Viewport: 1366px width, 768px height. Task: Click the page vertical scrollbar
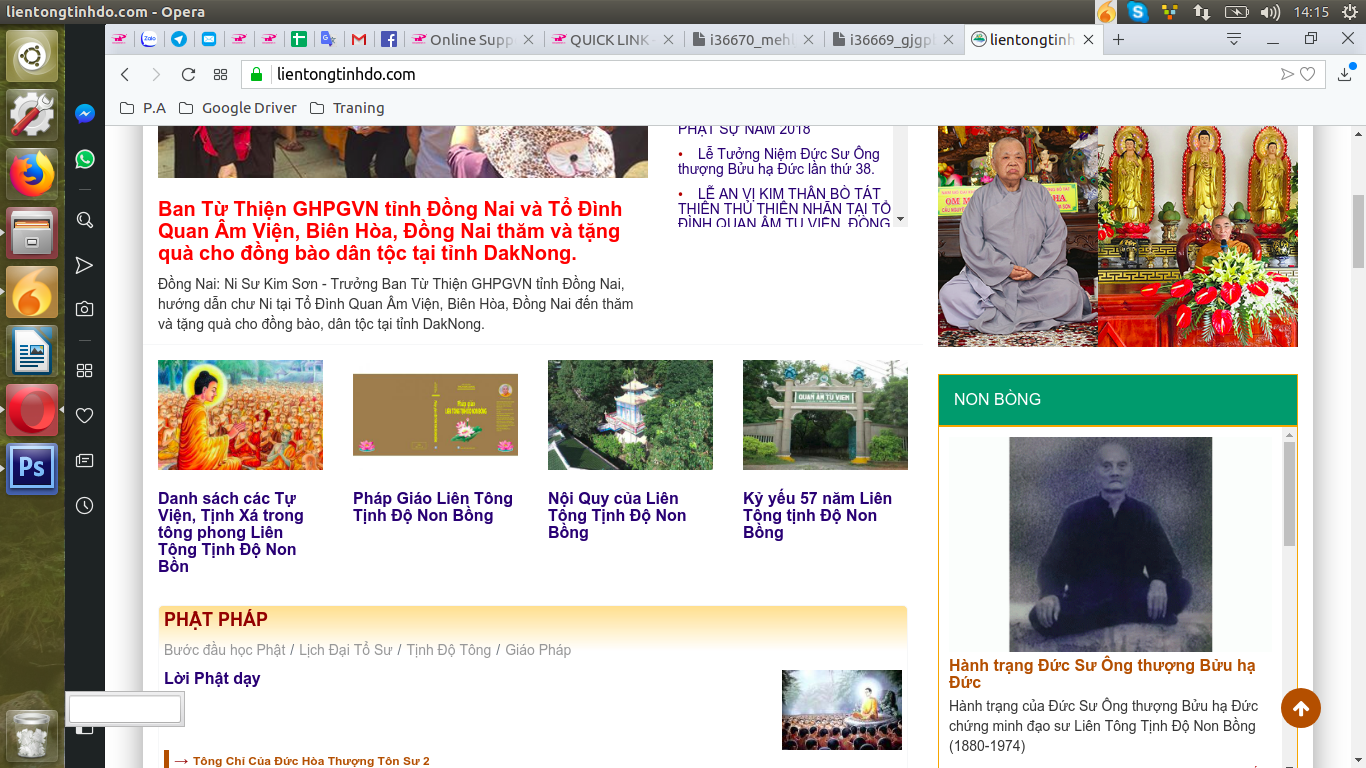pos(1359,231)
